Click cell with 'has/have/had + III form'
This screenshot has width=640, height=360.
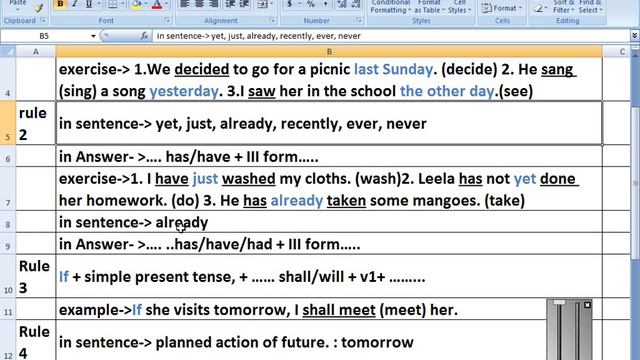click(x=329, y=244)
